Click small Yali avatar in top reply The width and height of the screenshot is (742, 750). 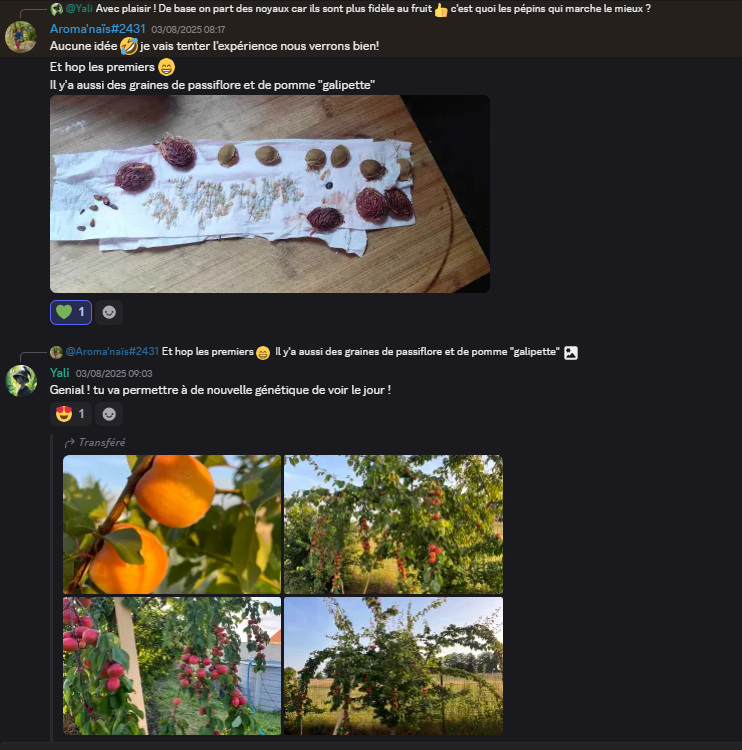point(57,8)
